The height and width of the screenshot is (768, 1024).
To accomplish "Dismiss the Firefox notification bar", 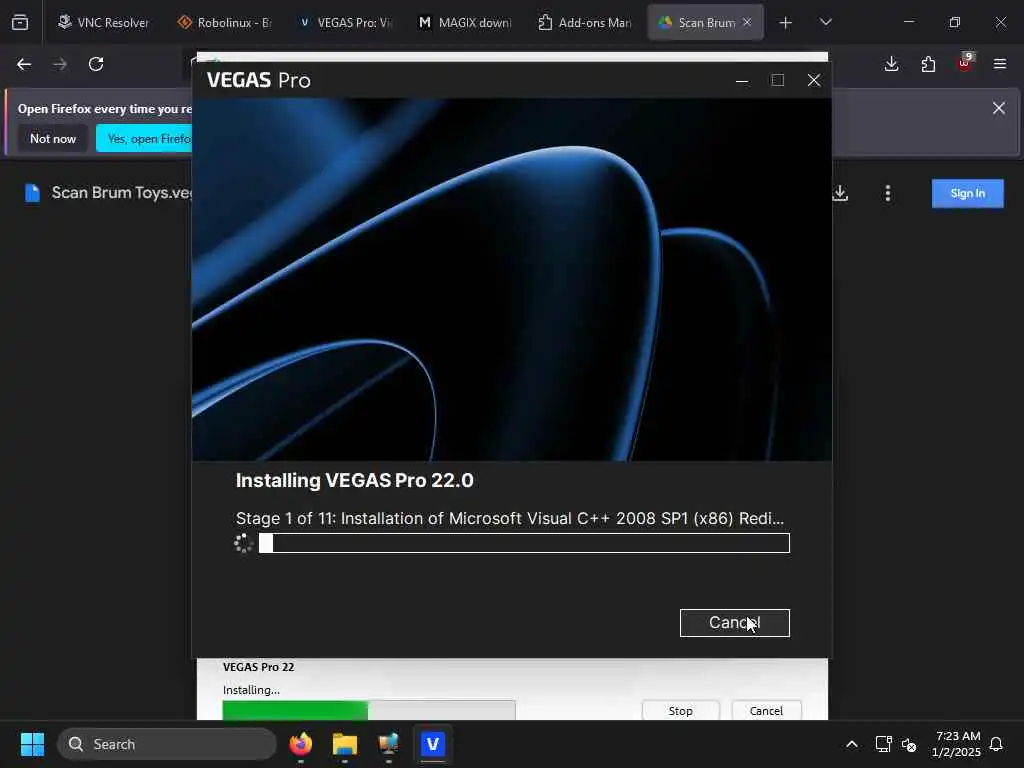I will 999,108.
